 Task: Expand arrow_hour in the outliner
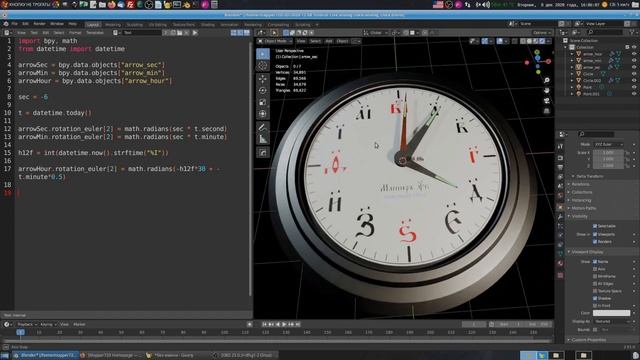point(572,54)
